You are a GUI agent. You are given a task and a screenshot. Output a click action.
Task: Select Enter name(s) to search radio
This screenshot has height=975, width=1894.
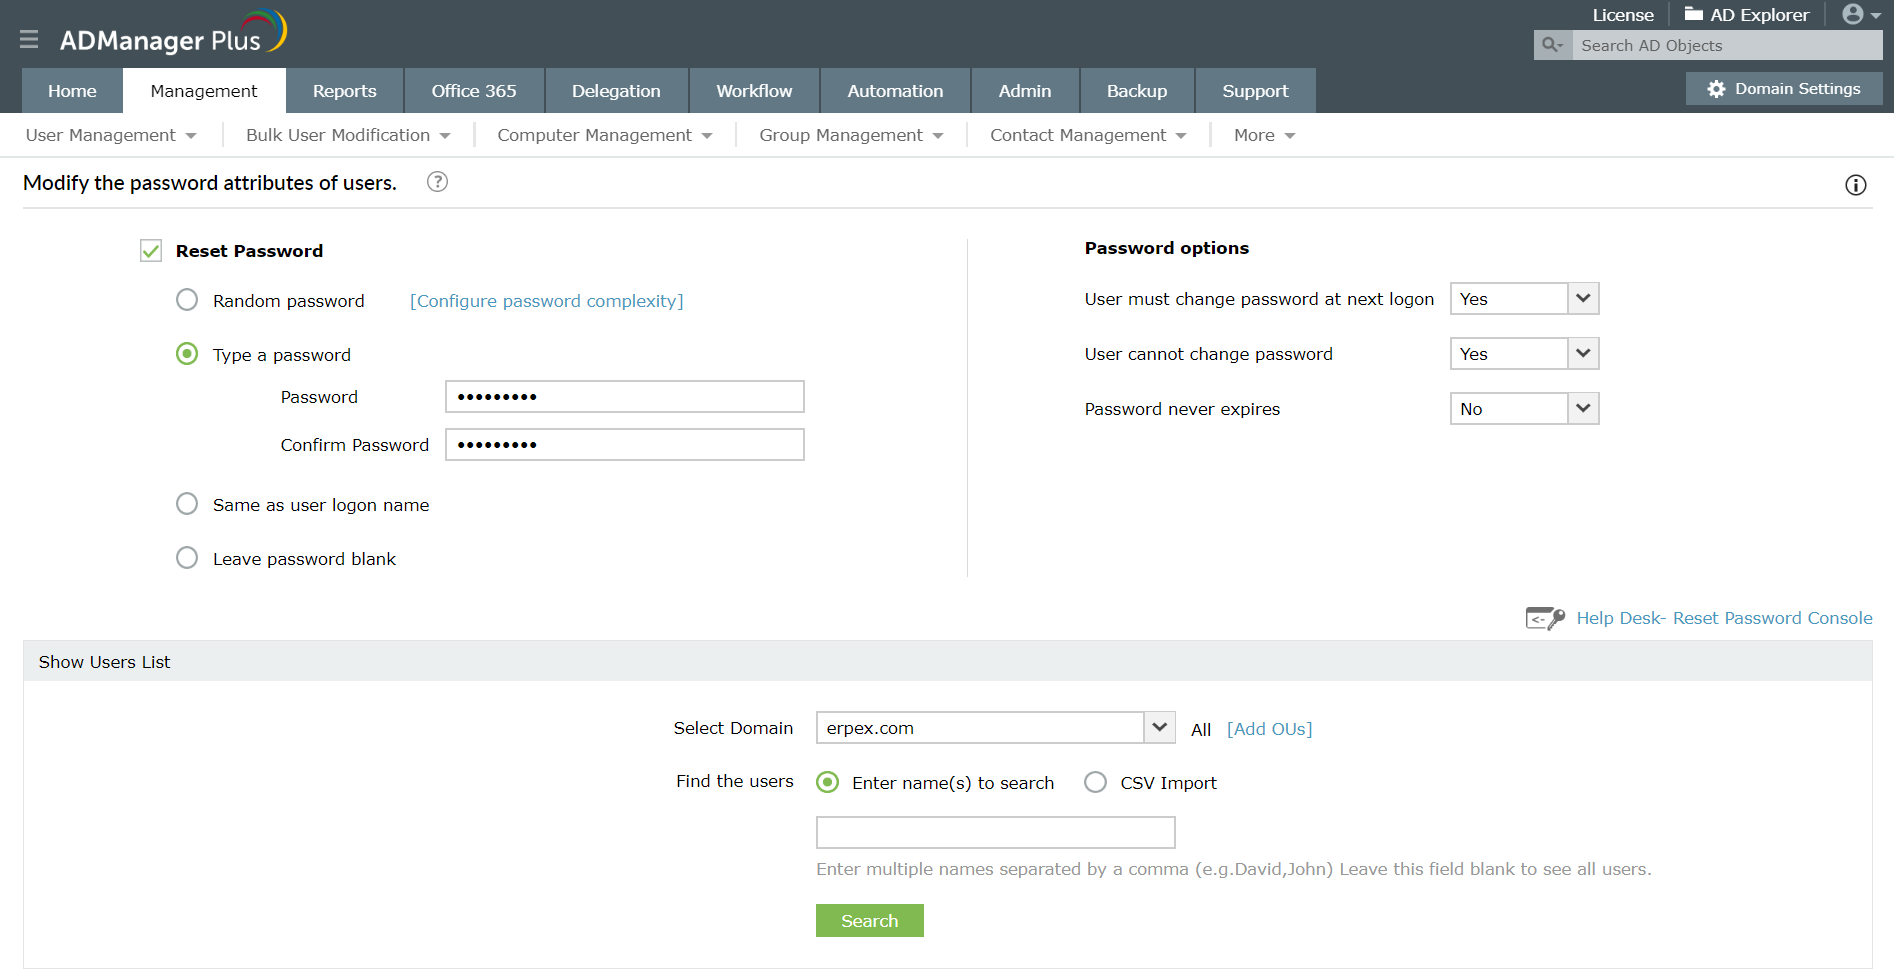(828, 782)
